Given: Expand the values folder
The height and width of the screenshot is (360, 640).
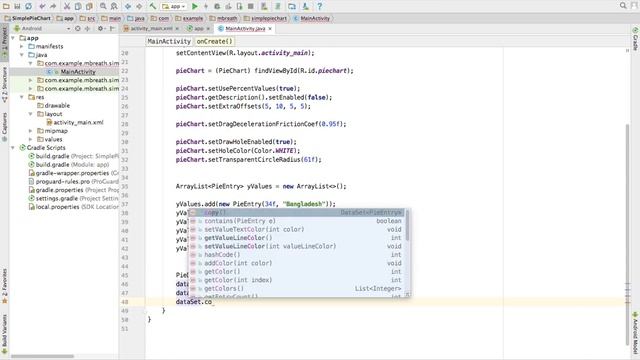Looking at the screenshot, I should point(31,139).
